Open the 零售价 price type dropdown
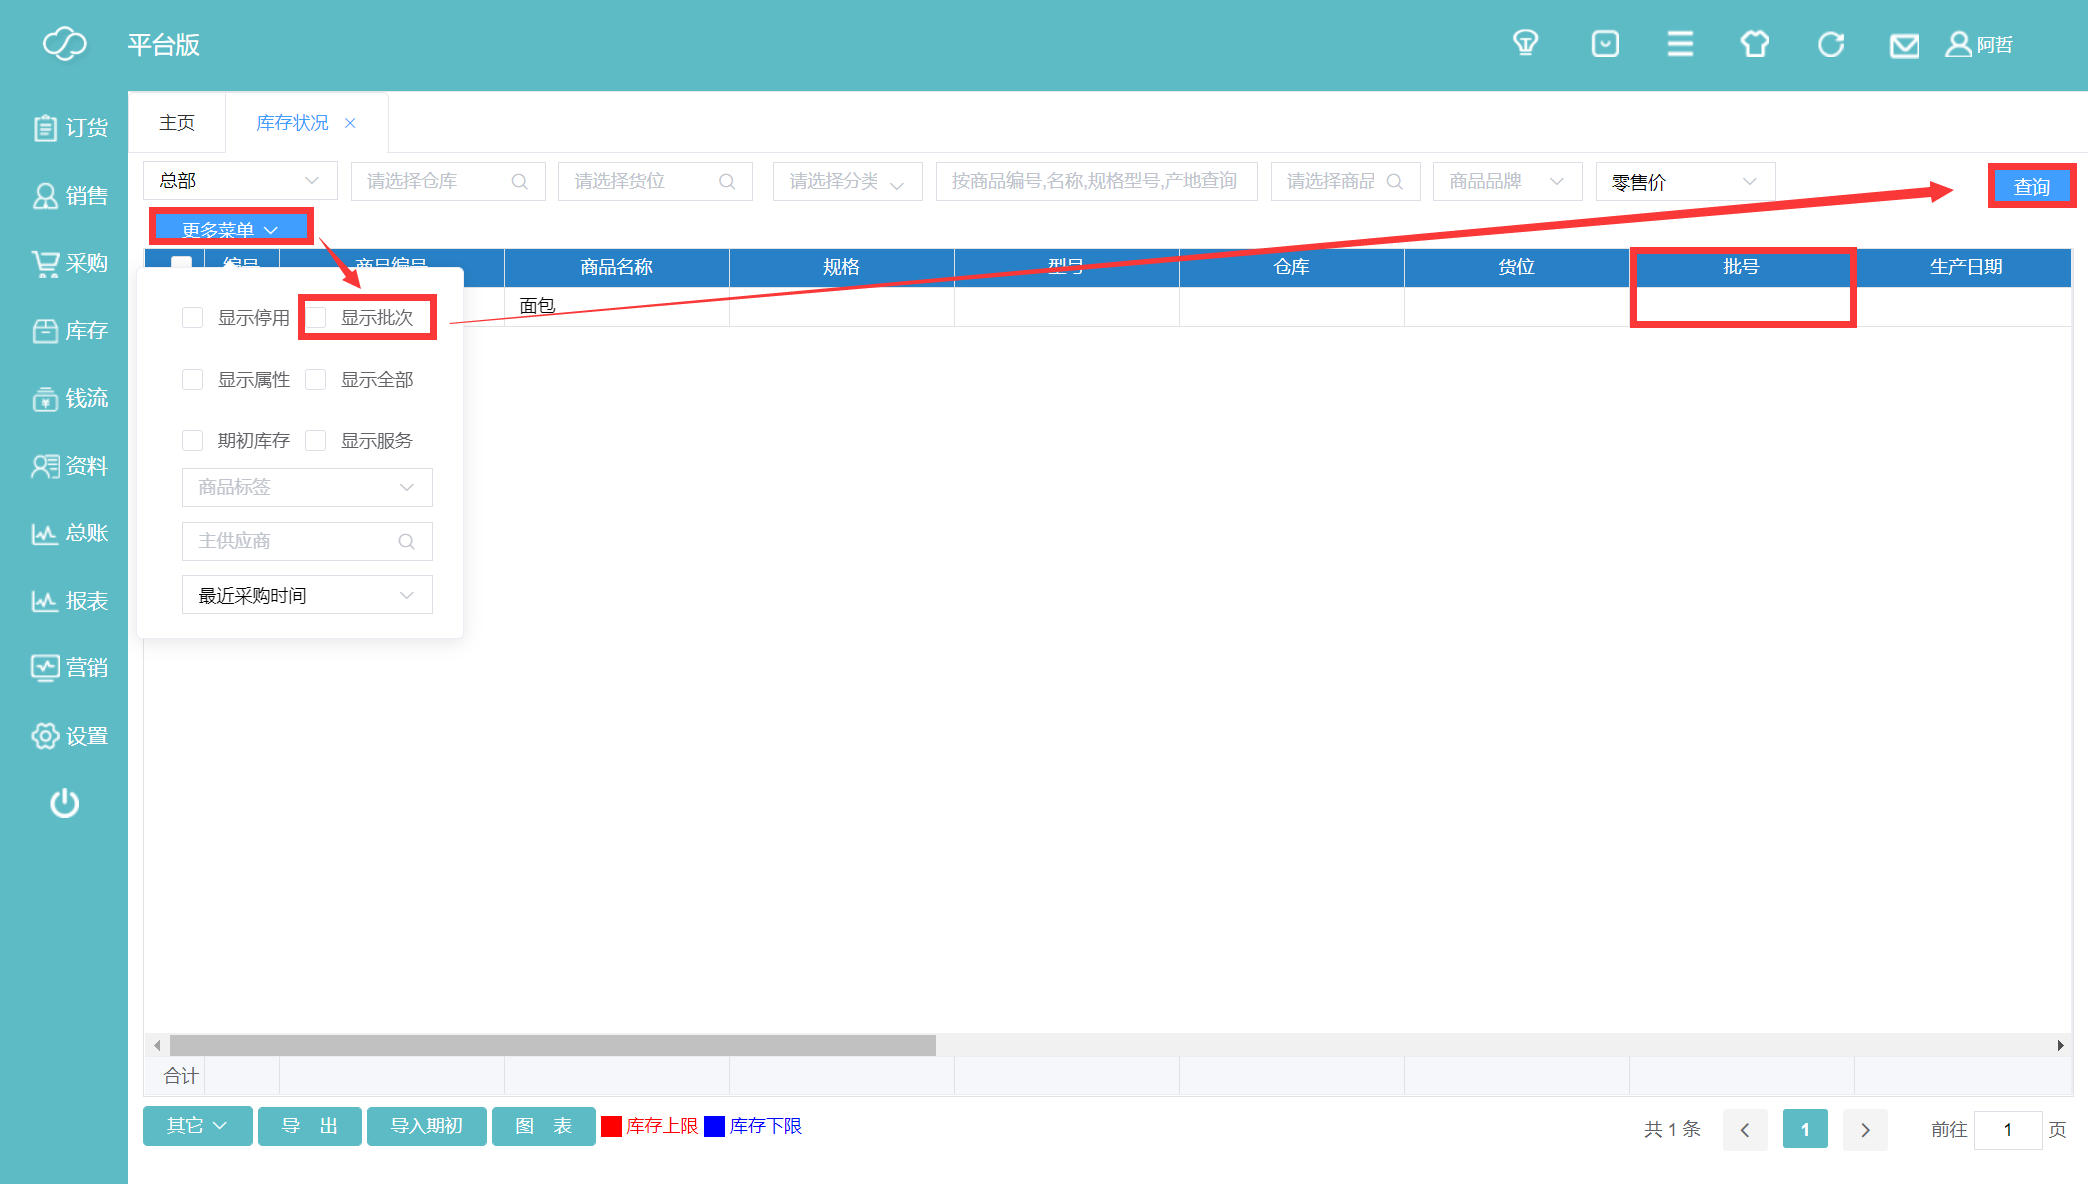Image resolution: width=2088 pixels, height=1184 pixels. 1684,182
